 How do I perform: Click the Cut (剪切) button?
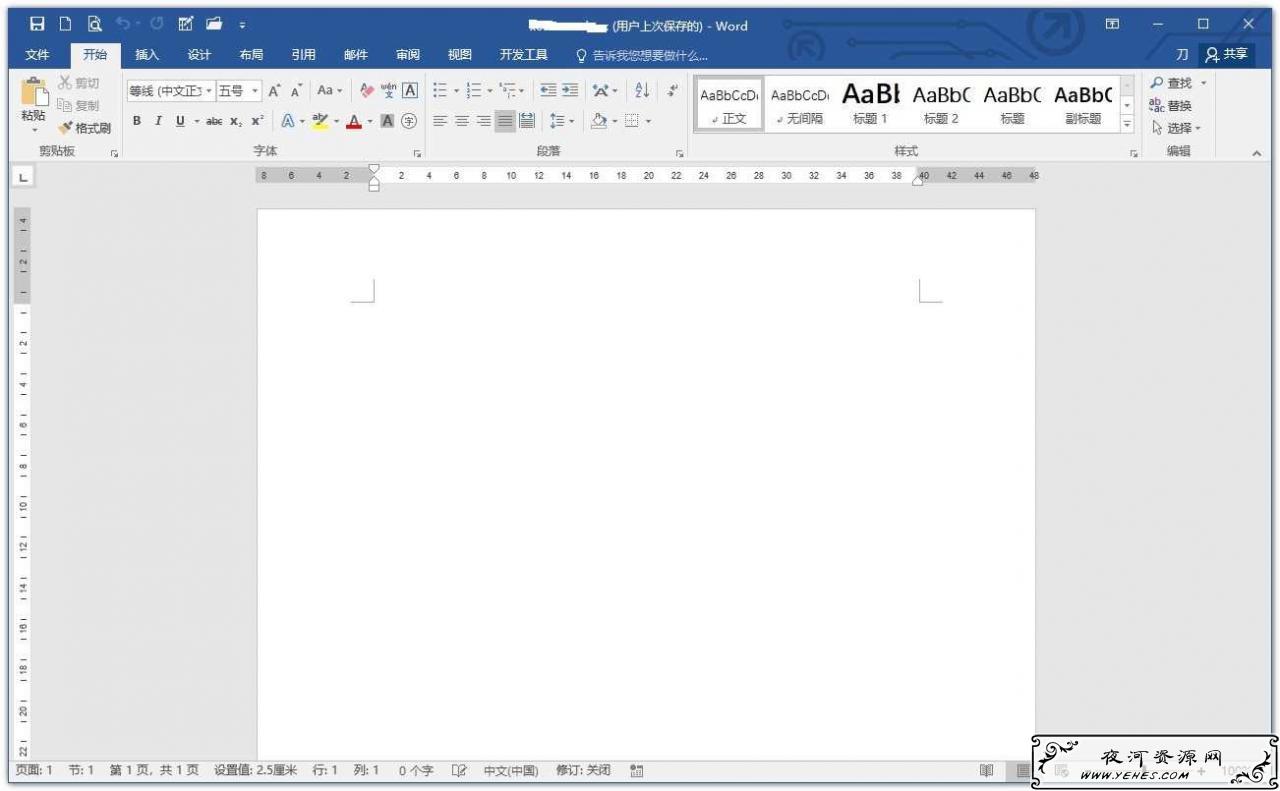(79, 83)
